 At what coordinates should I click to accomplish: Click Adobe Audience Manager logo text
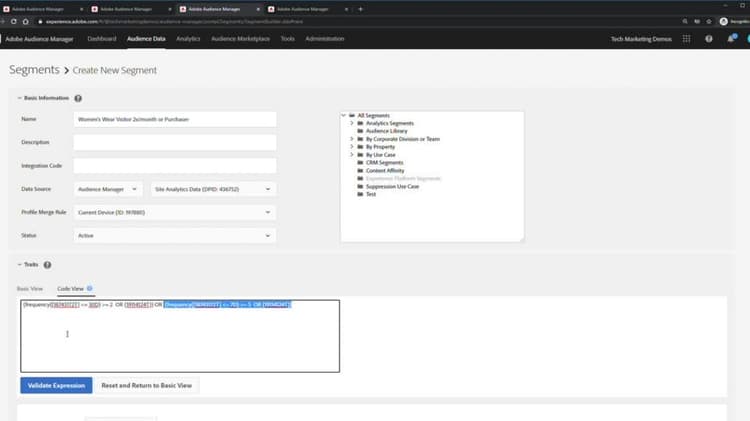(x=39, y=39)
